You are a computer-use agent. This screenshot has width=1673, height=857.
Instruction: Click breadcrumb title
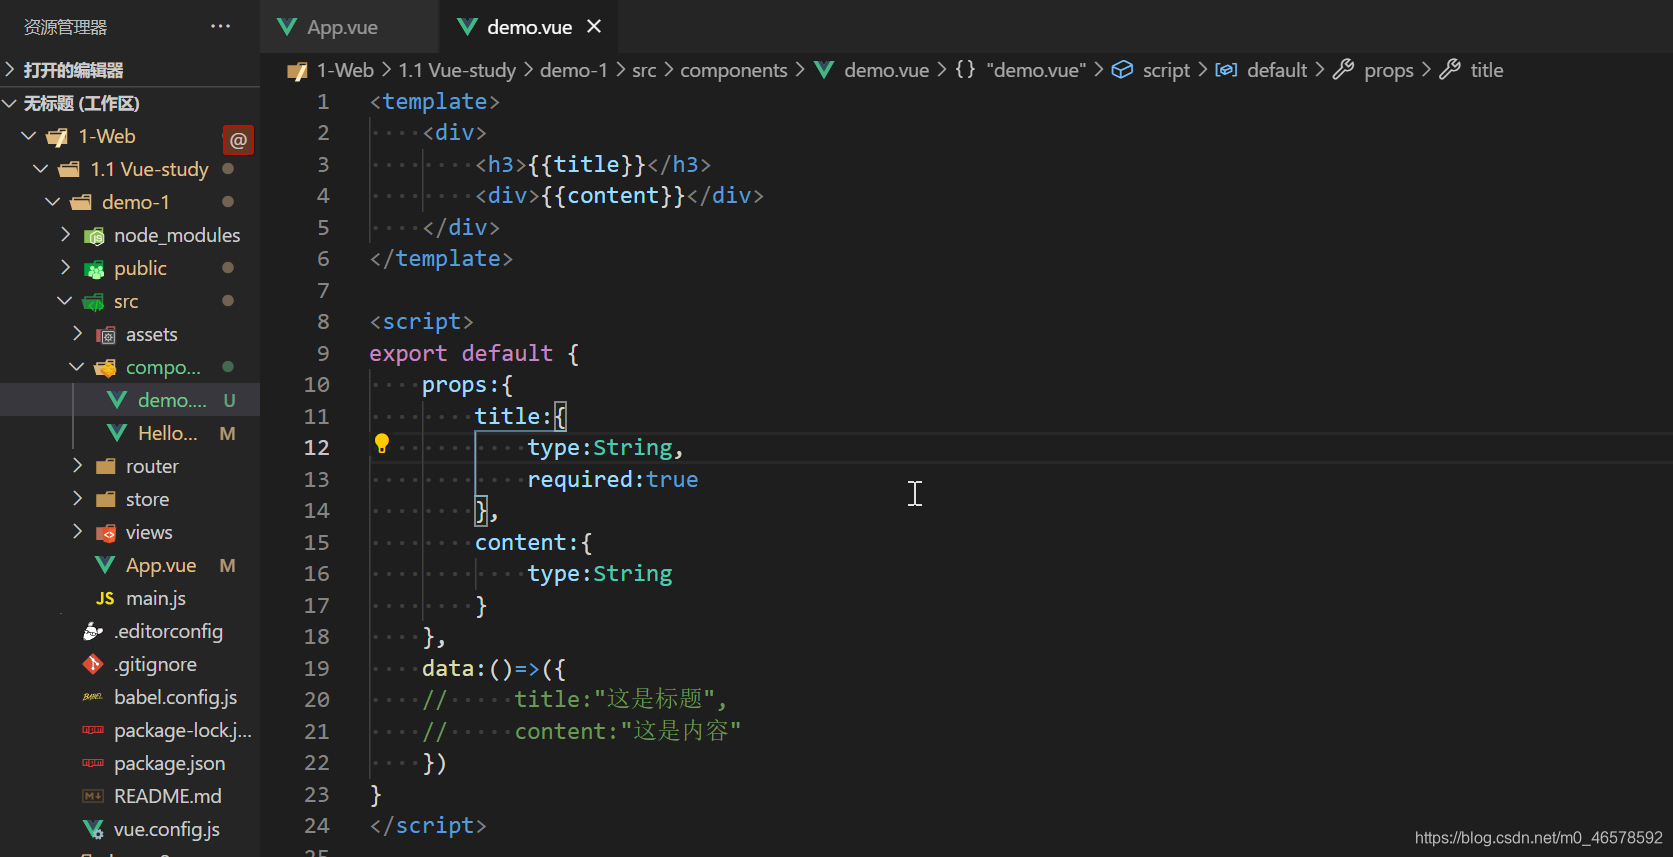pos(1486,70)
